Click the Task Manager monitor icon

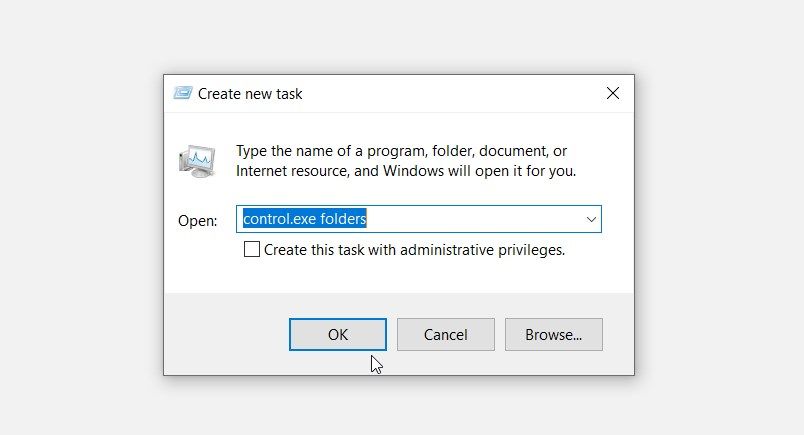click(x=197, y=161)
